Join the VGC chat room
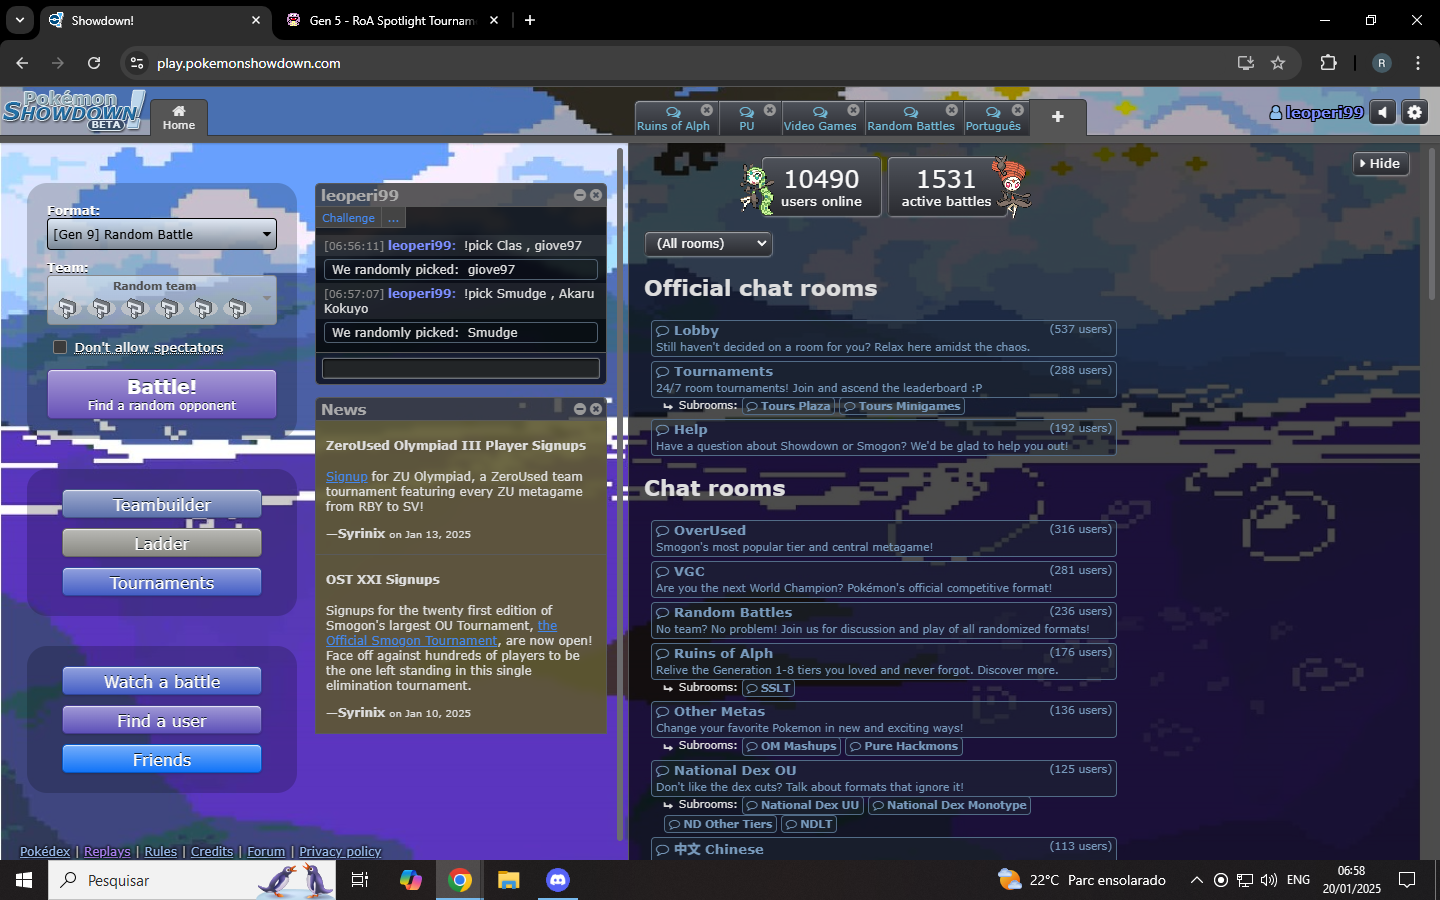This screenshot has width=1440, height=900. [x=884, y=579]
